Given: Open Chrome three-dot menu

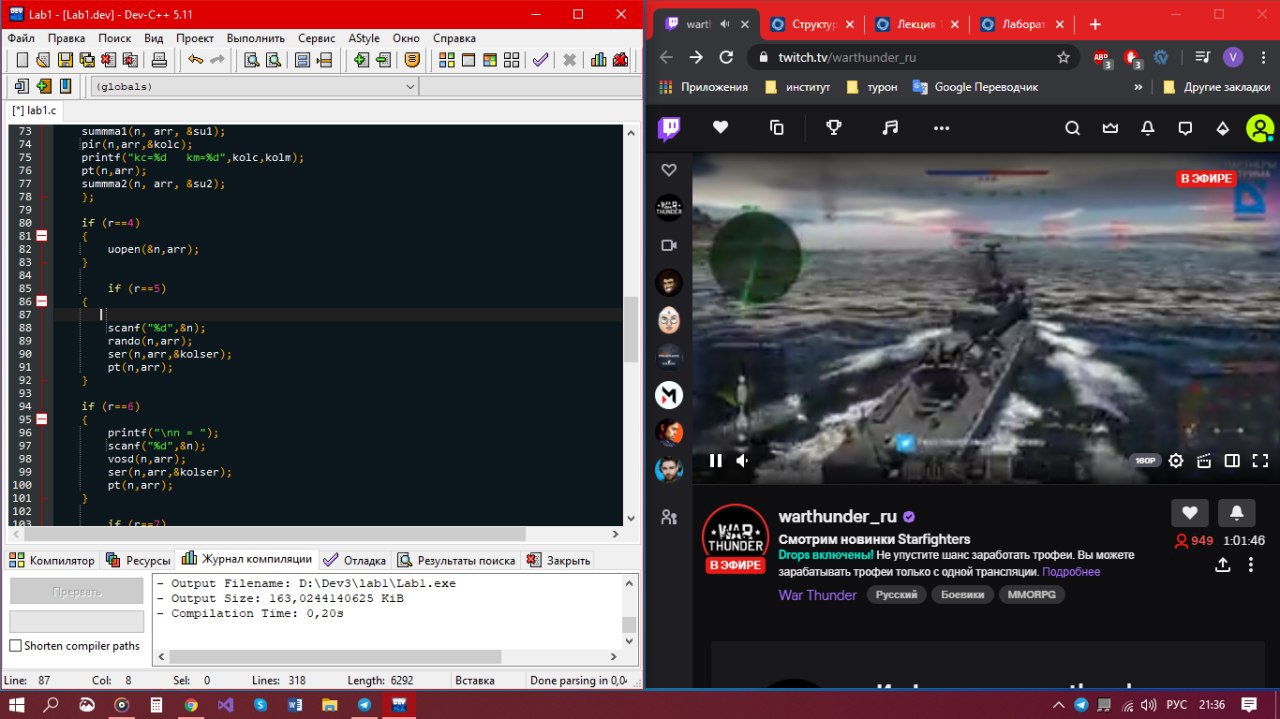Looking at the screenshot, I should point(1262,57).
